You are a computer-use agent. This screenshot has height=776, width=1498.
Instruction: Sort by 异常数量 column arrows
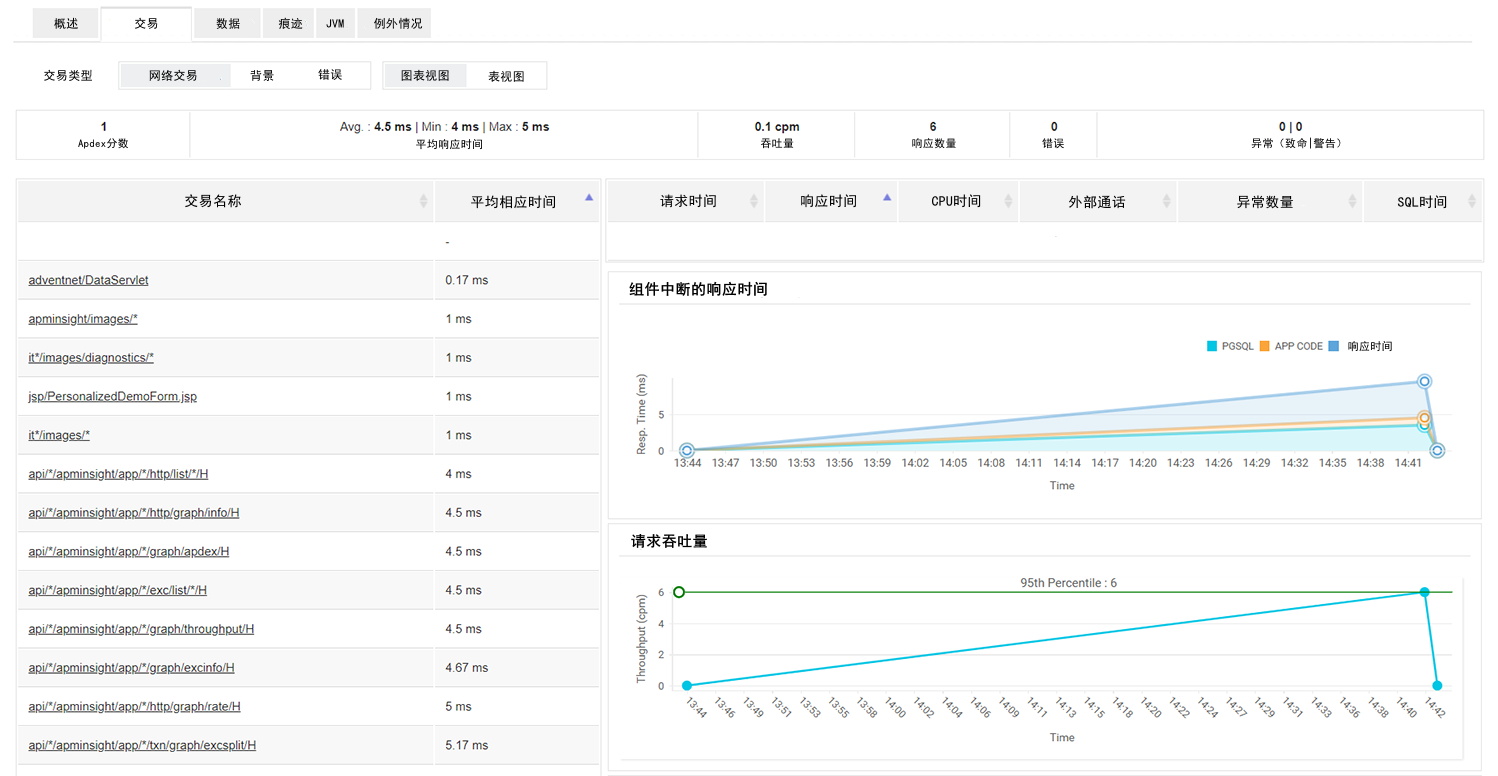point(1351,201)
